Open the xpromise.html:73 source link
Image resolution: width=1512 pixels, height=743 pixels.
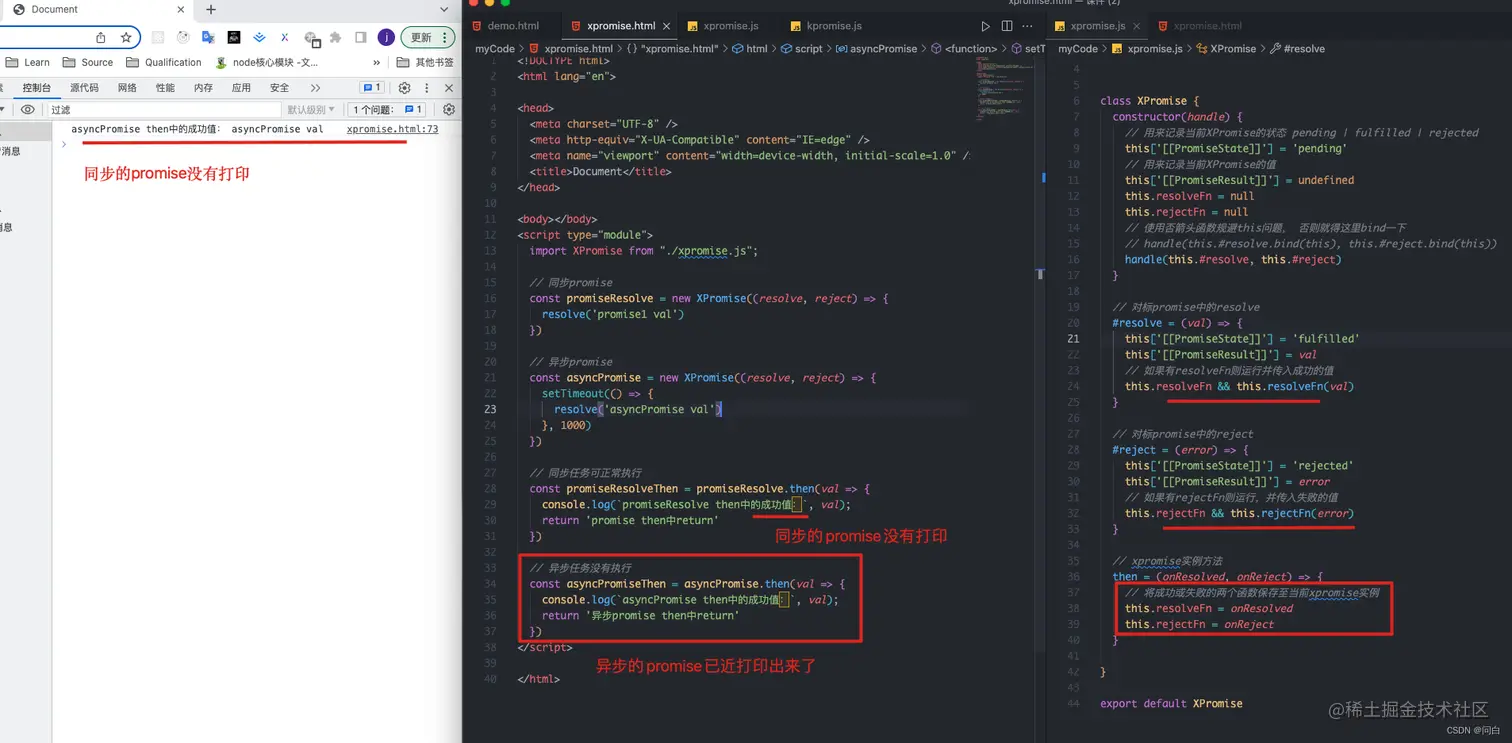[392, 129]
